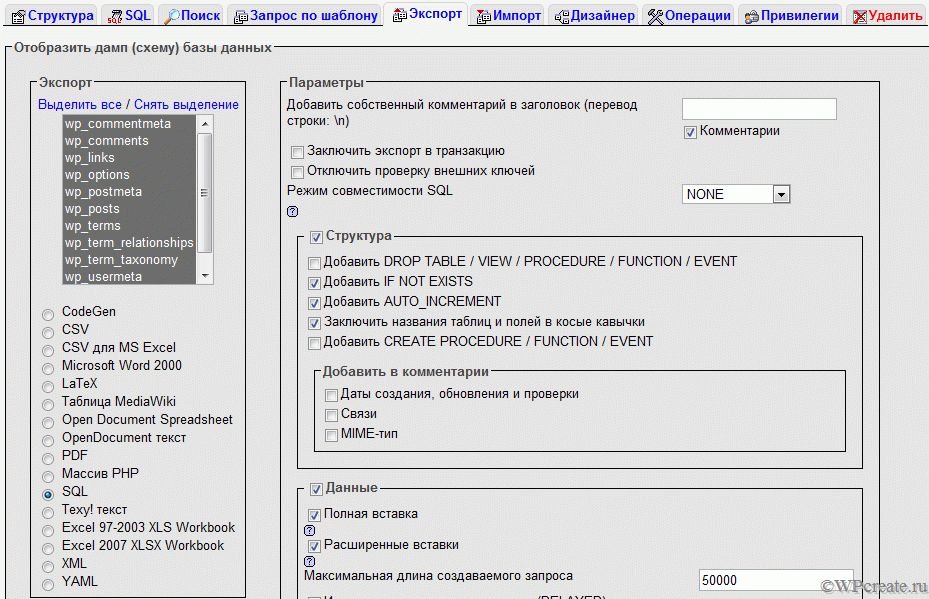Click the table list scrollbar thumb

coord(204,193)
